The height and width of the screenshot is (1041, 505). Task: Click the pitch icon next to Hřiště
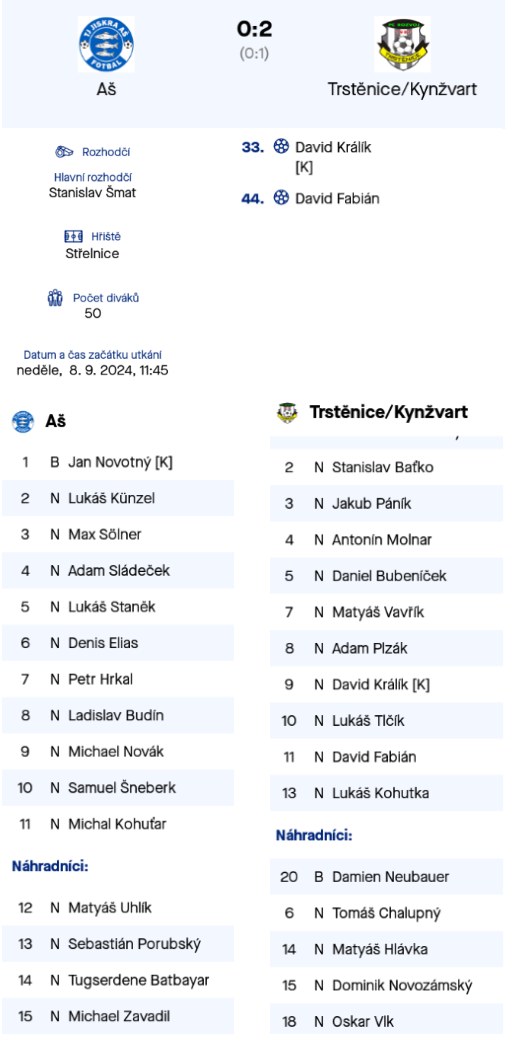[73, 236]
